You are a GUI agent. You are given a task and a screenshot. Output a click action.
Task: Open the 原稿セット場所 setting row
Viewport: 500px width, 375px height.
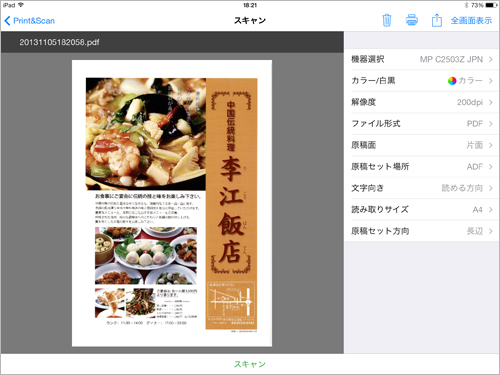click(422, 166)
